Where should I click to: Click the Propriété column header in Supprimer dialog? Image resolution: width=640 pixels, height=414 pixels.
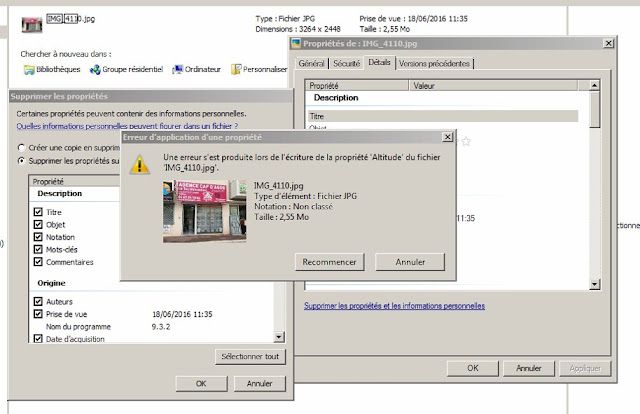click(x=75, y=181)
